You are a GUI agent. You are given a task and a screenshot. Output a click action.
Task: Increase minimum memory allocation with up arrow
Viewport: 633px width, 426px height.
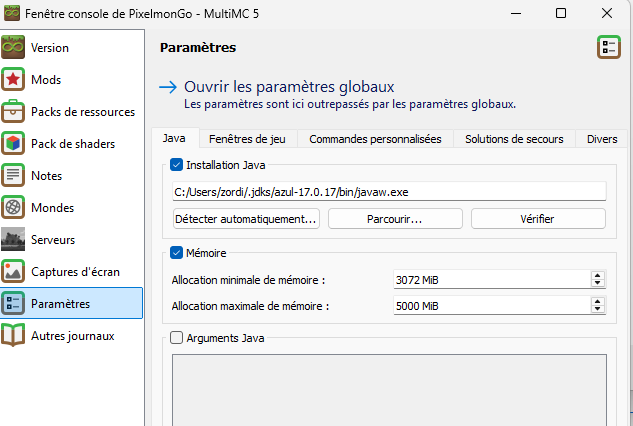pos(598,276)
